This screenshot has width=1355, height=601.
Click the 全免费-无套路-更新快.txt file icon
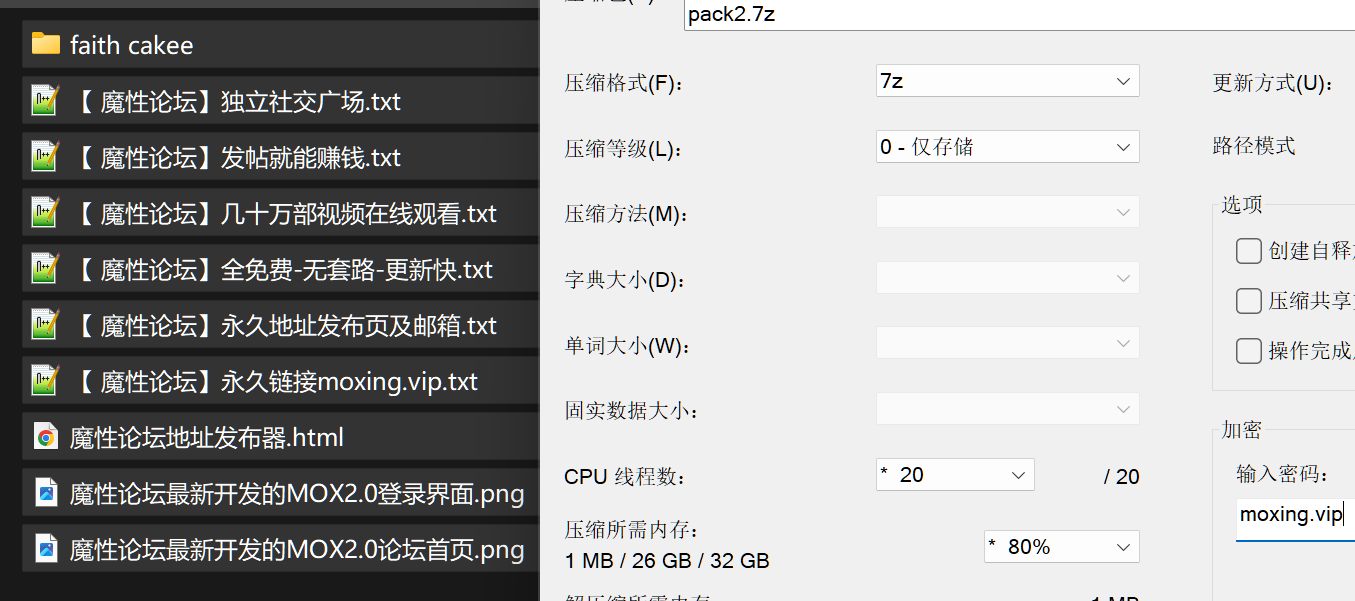tap(46, 269)
